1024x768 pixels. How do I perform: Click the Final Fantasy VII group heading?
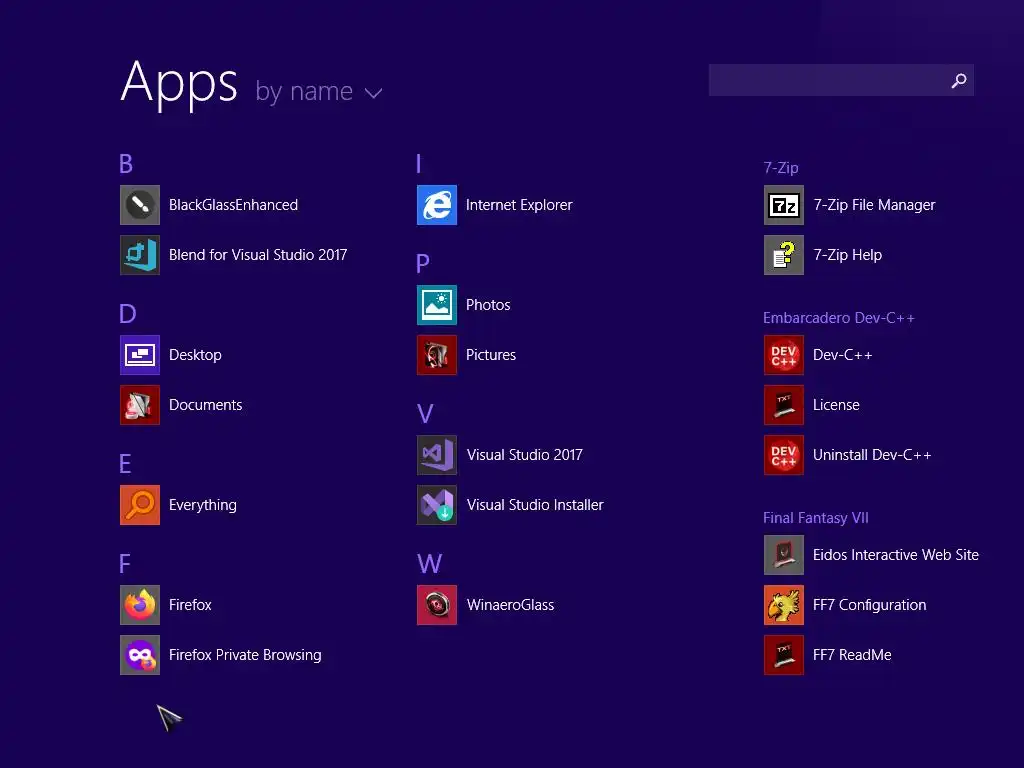point(816,518)
